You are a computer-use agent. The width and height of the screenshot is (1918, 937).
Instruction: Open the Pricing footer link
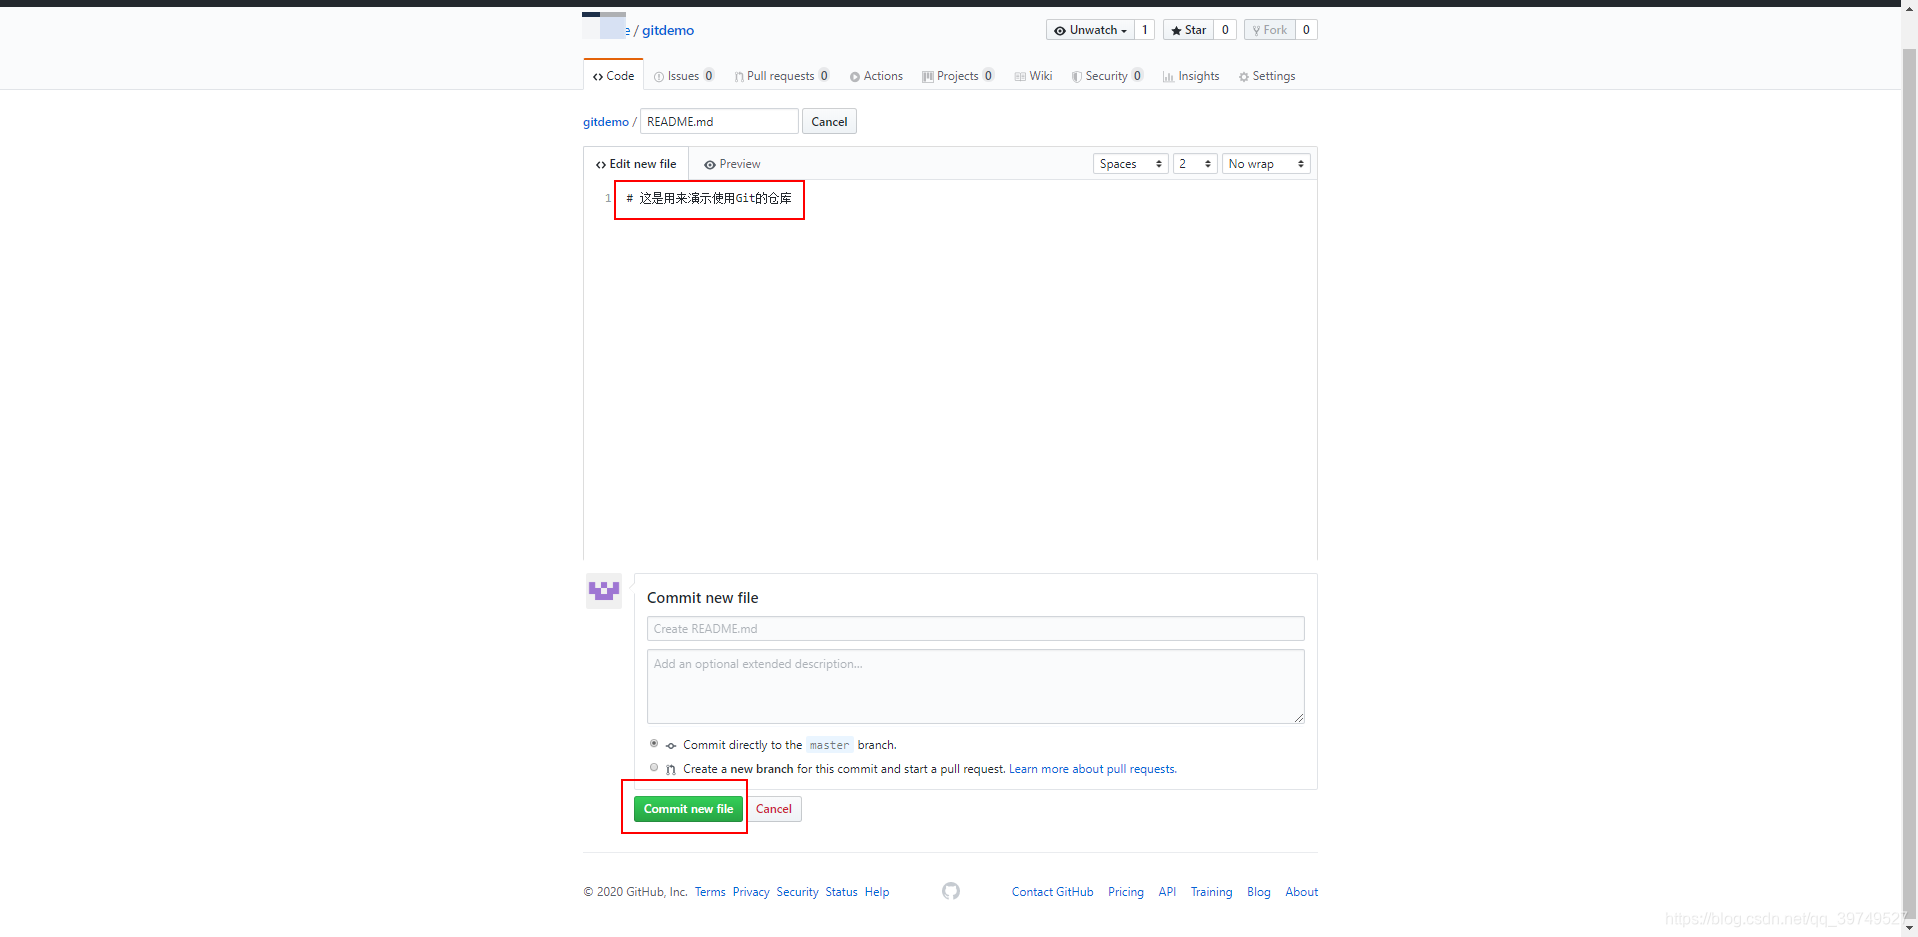pos(1126,892)
